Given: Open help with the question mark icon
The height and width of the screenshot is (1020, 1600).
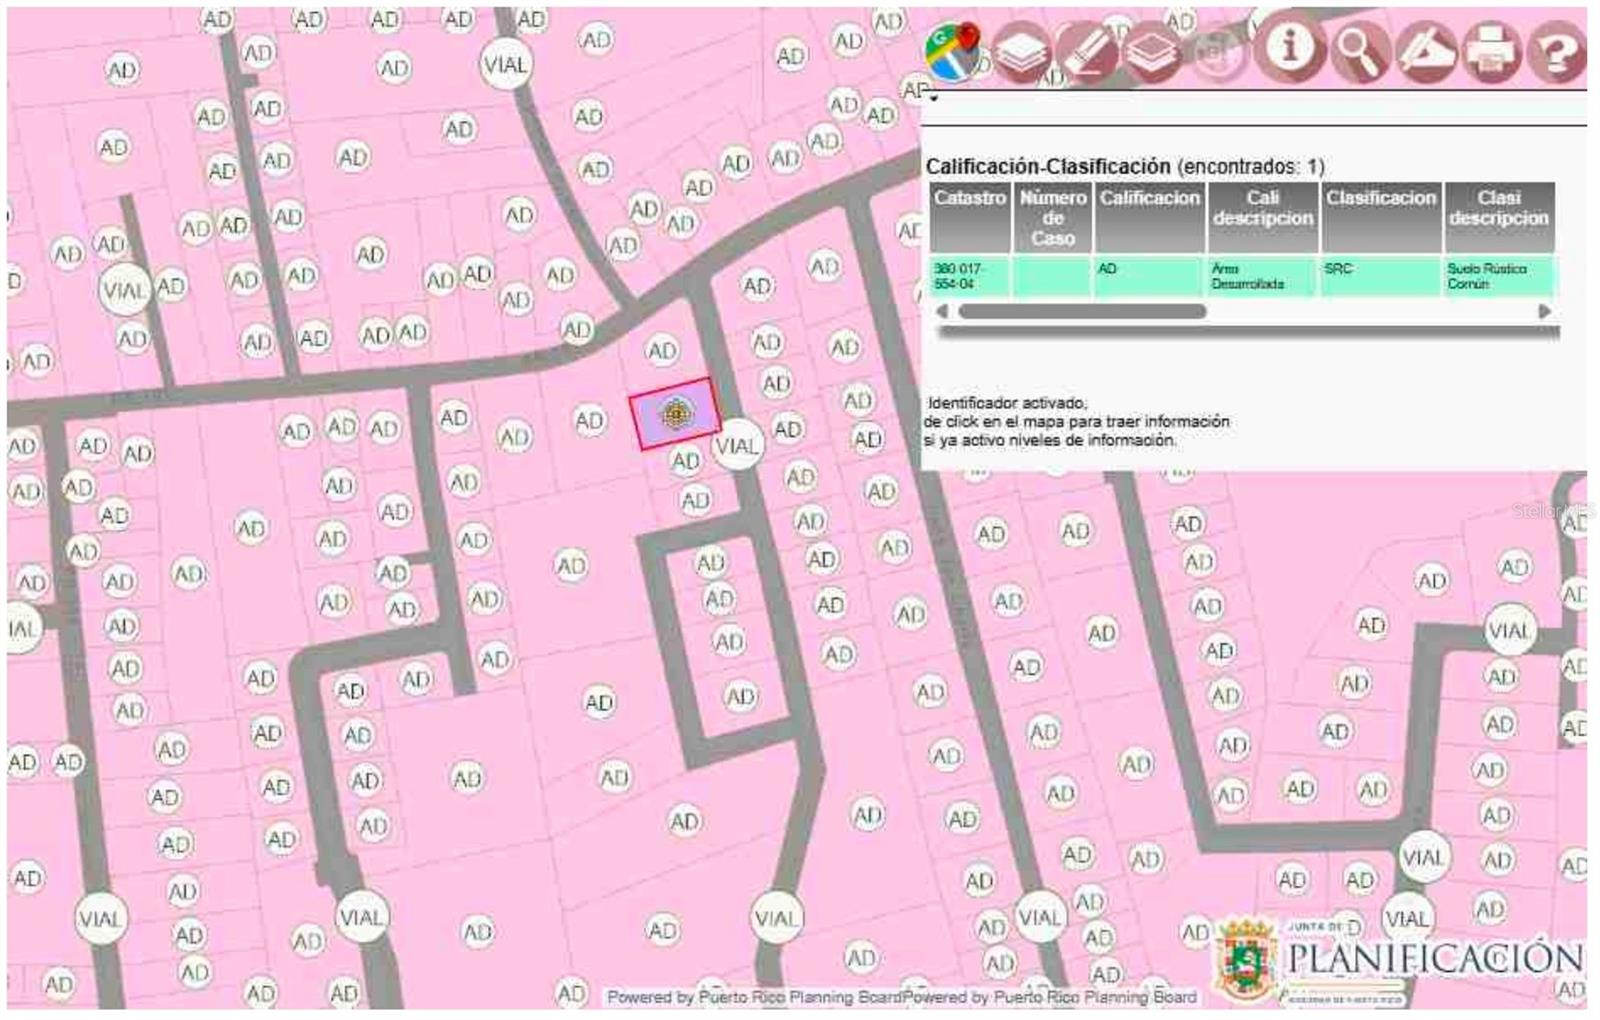Looking at the screenshot, I should 1556,50.
